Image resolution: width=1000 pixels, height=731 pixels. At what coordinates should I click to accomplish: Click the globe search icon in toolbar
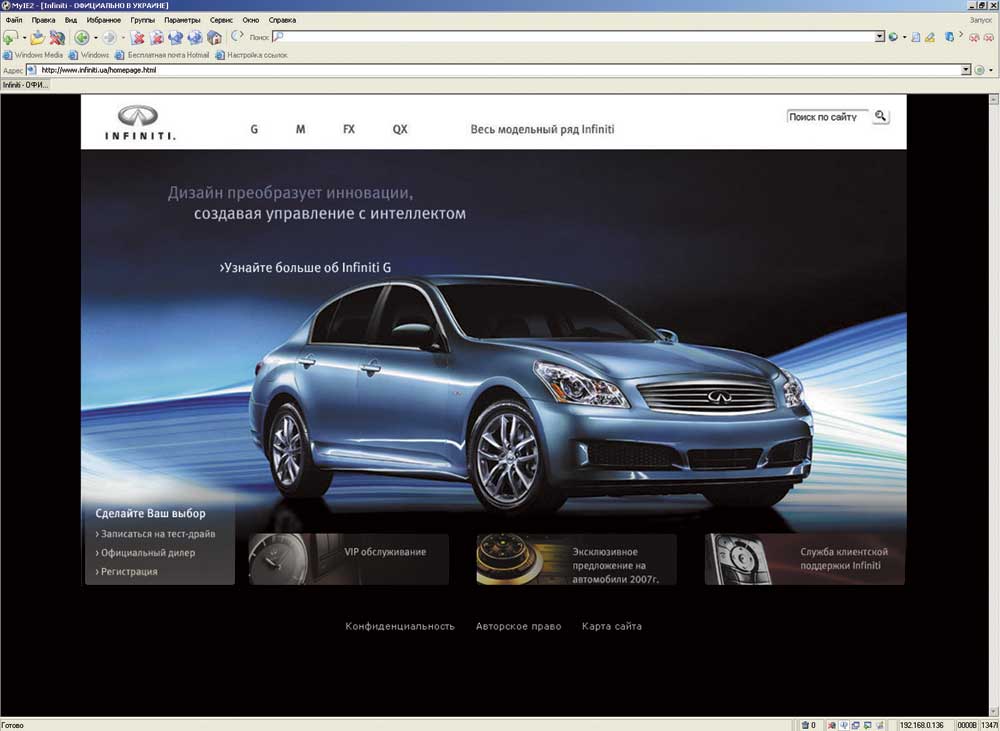pyautogui.click(x=893, y=37)
